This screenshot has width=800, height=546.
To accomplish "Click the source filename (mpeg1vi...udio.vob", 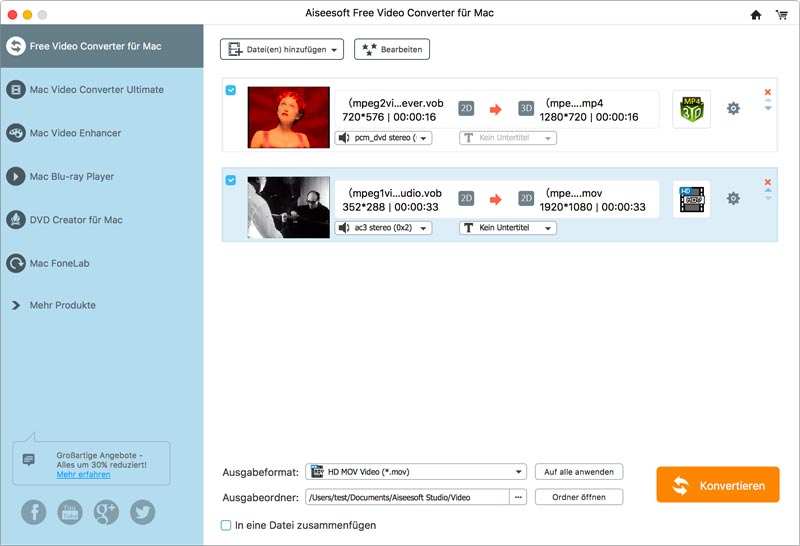I will [395, 193].
